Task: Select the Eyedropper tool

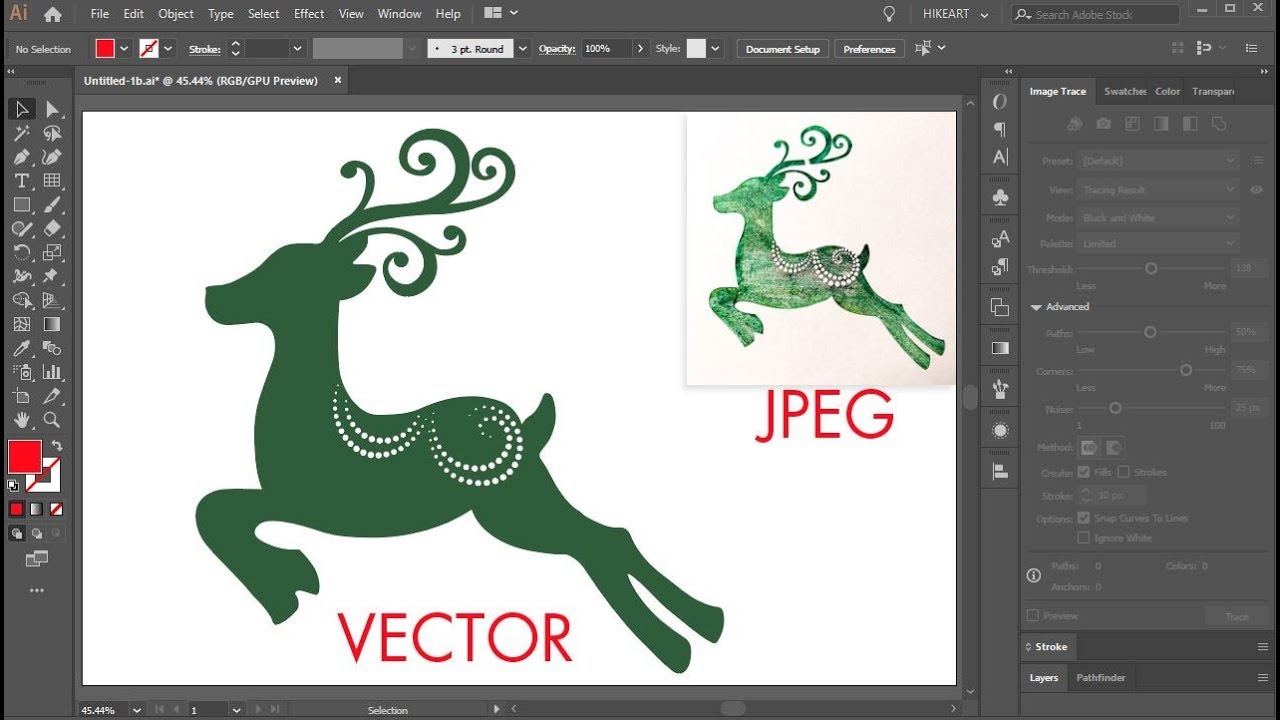Action: [21, 348]
